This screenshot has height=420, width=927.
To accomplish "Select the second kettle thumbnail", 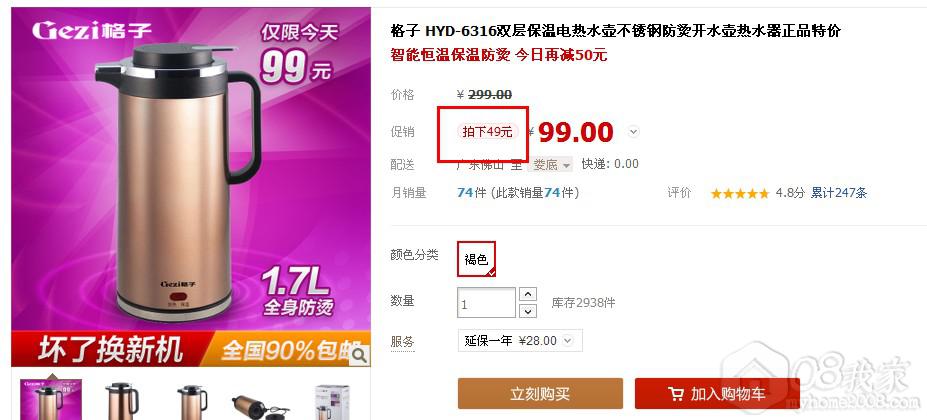I will [x=122, y=400].
